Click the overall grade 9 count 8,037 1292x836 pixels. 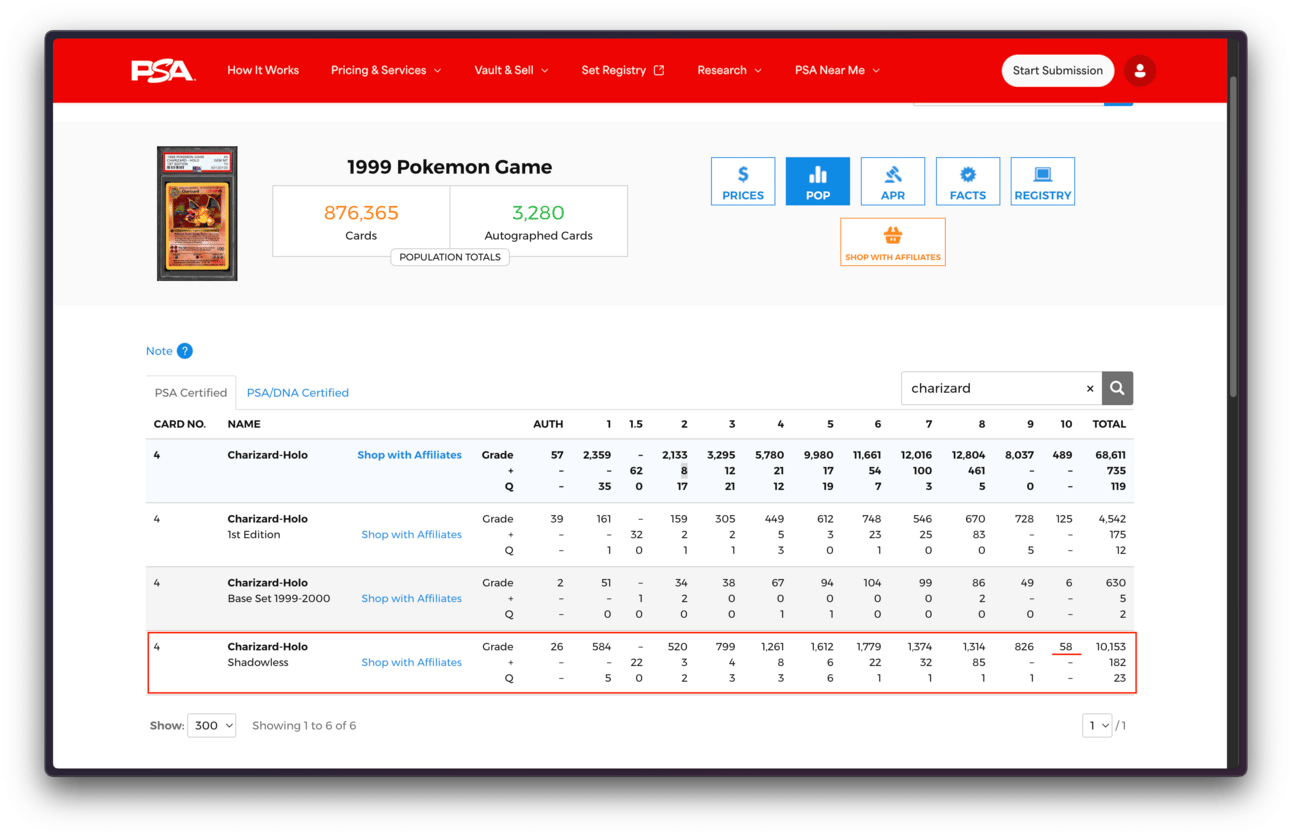[1020, 455]
